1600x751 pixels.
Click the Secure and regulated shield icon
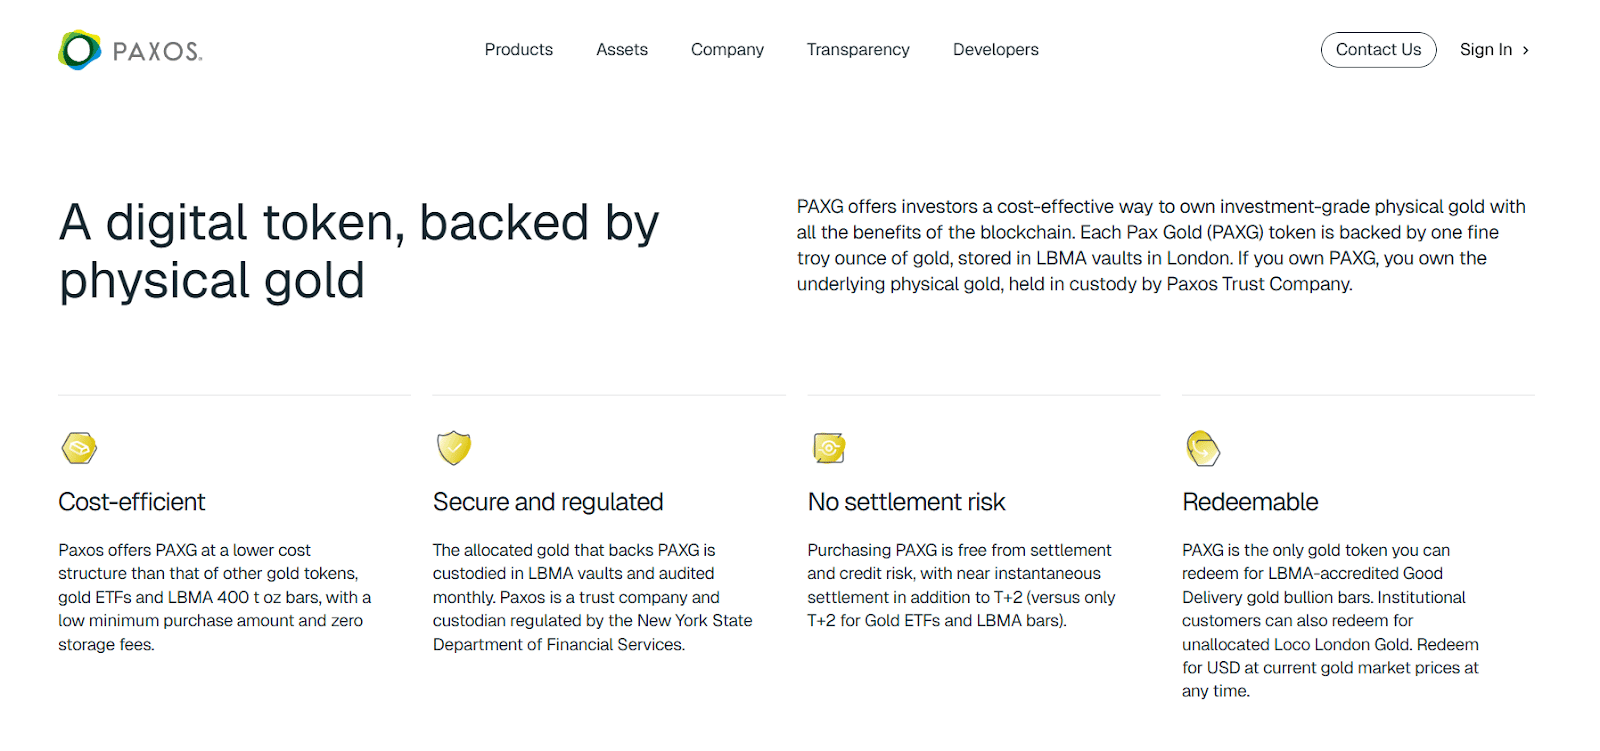point(454,448)
